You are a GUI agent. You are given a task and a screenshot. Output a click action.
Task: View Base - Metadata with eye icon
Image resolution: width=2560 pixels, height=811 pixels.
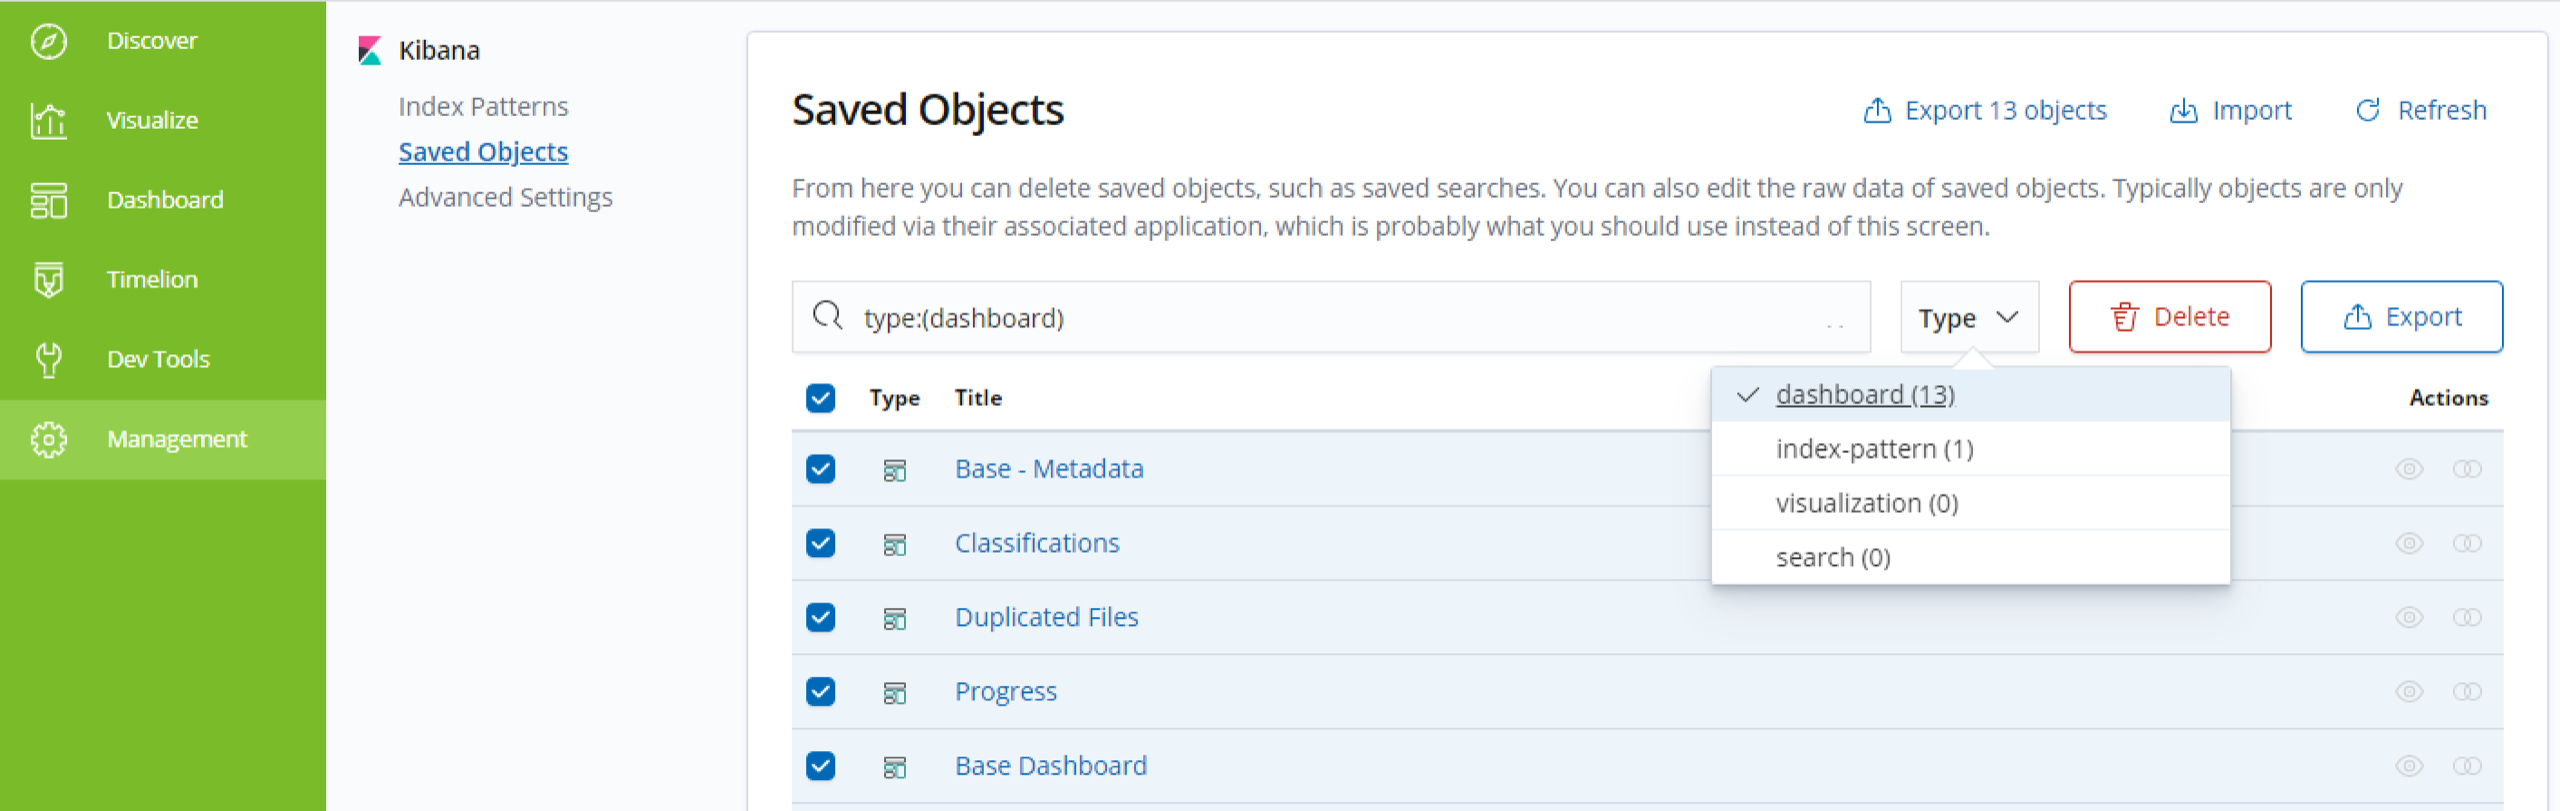[2408, 469]
